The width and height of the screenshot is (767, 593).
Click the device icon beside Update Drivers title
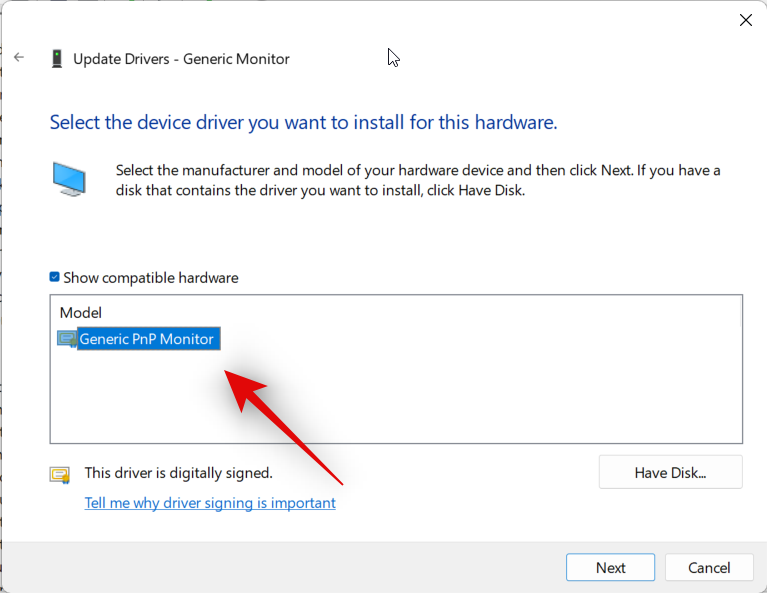[x=57, y=59]
